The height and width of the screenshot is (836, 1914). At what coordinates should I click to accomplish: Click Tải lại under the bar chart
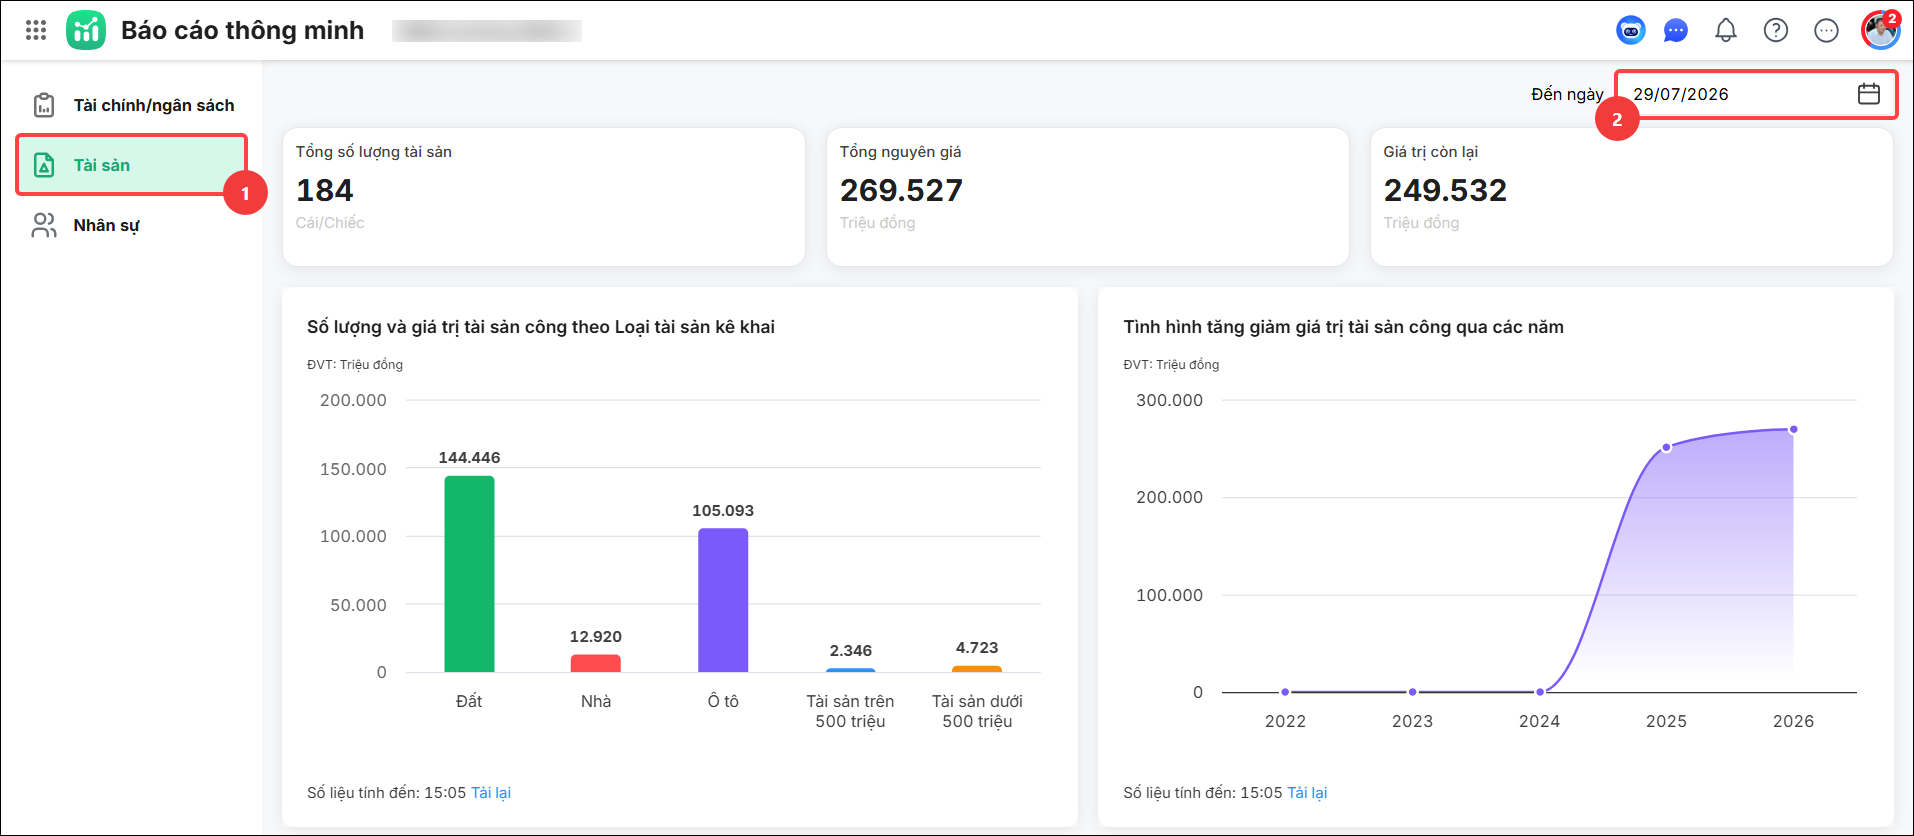pos(491,793)
